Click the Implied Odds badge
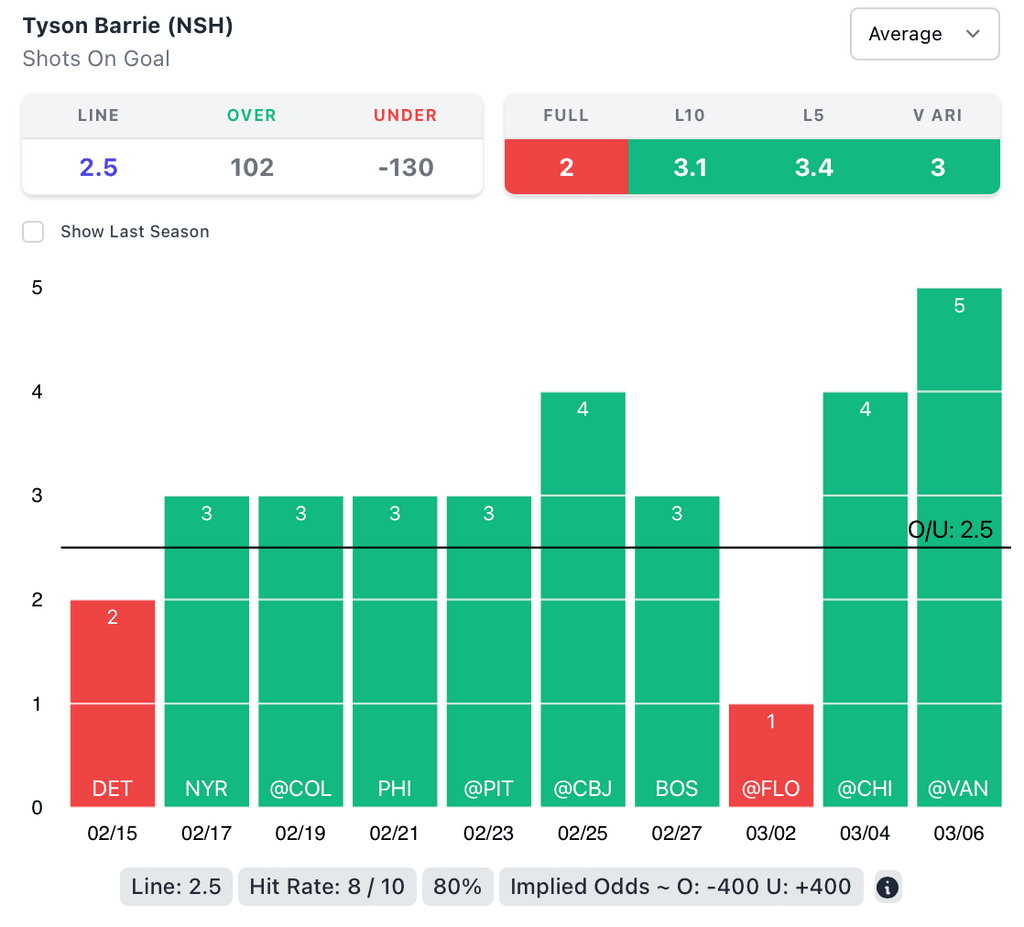This screenshot has width=1024, height=927. 681,886
